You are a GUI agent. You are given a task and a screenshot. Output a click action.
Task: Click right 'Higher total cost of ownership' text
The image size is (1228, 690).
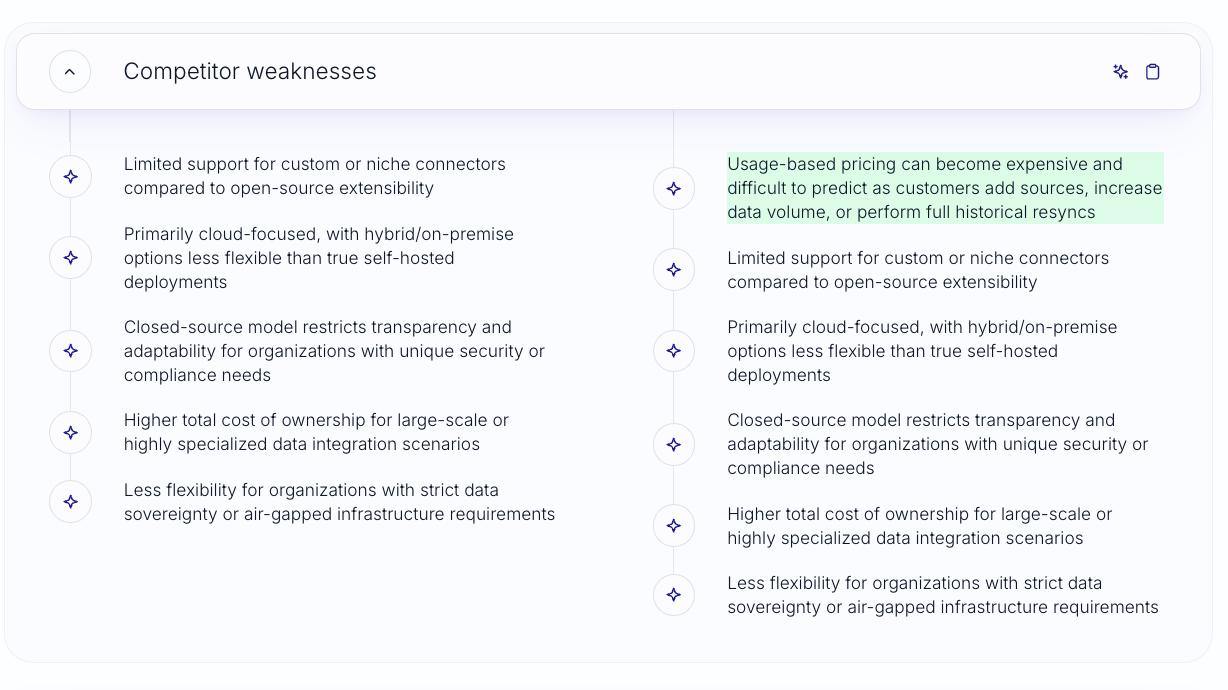point(920,526)
